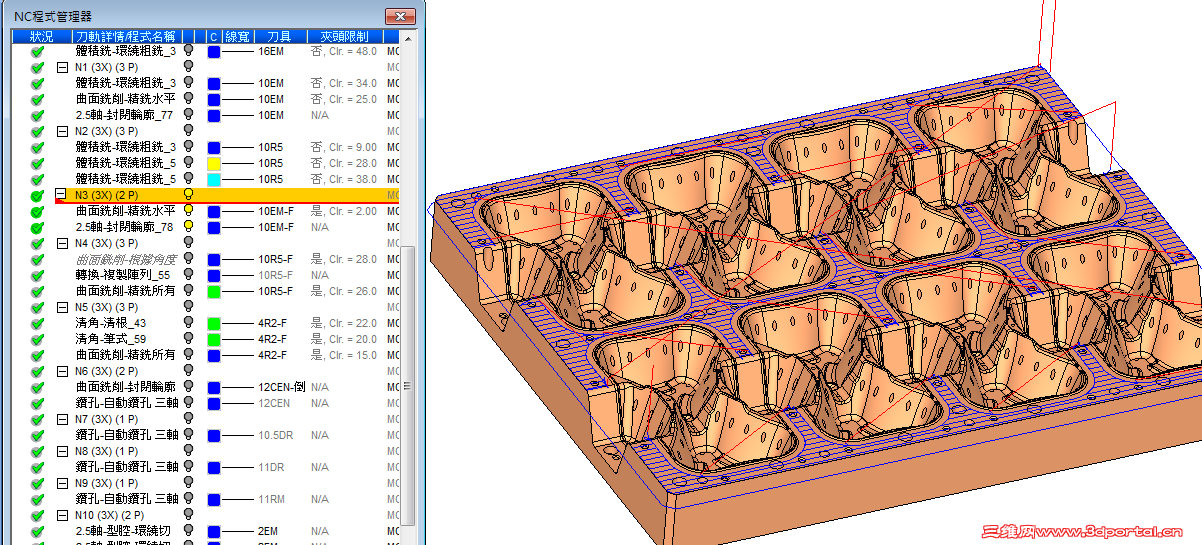Image resolution: width=1202 pixels, height=545 pixels.
Task: Click the 夾頭限制 column header
Action: tap(345, 36)
